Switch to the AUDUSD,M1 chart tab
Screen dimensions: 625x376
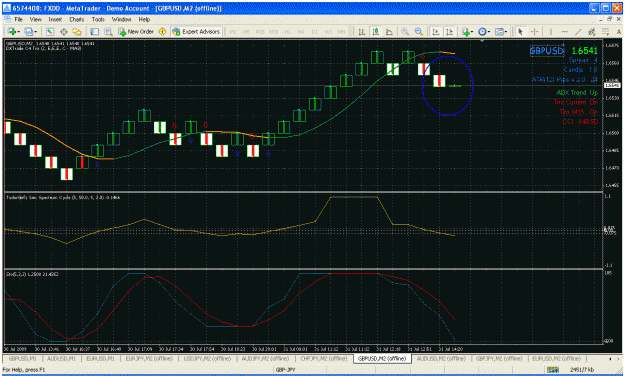point(61,358)
